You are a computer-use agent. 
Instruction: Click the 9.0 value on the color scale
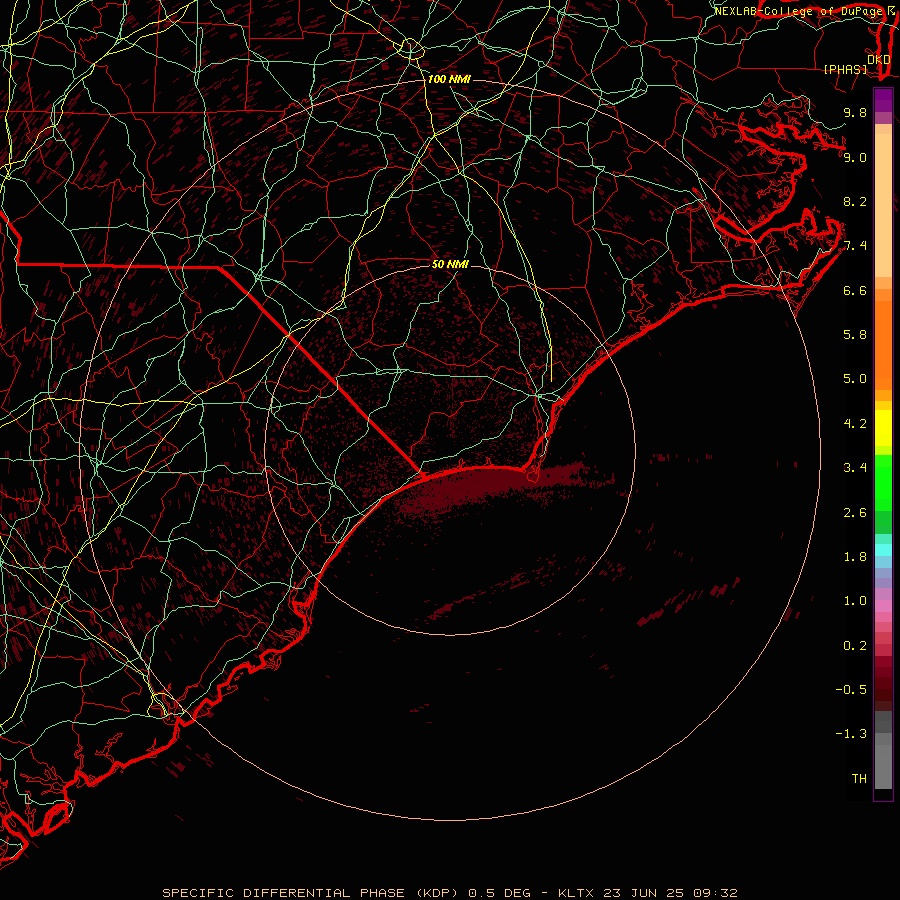pyautogui.click(x=855, y=157)
